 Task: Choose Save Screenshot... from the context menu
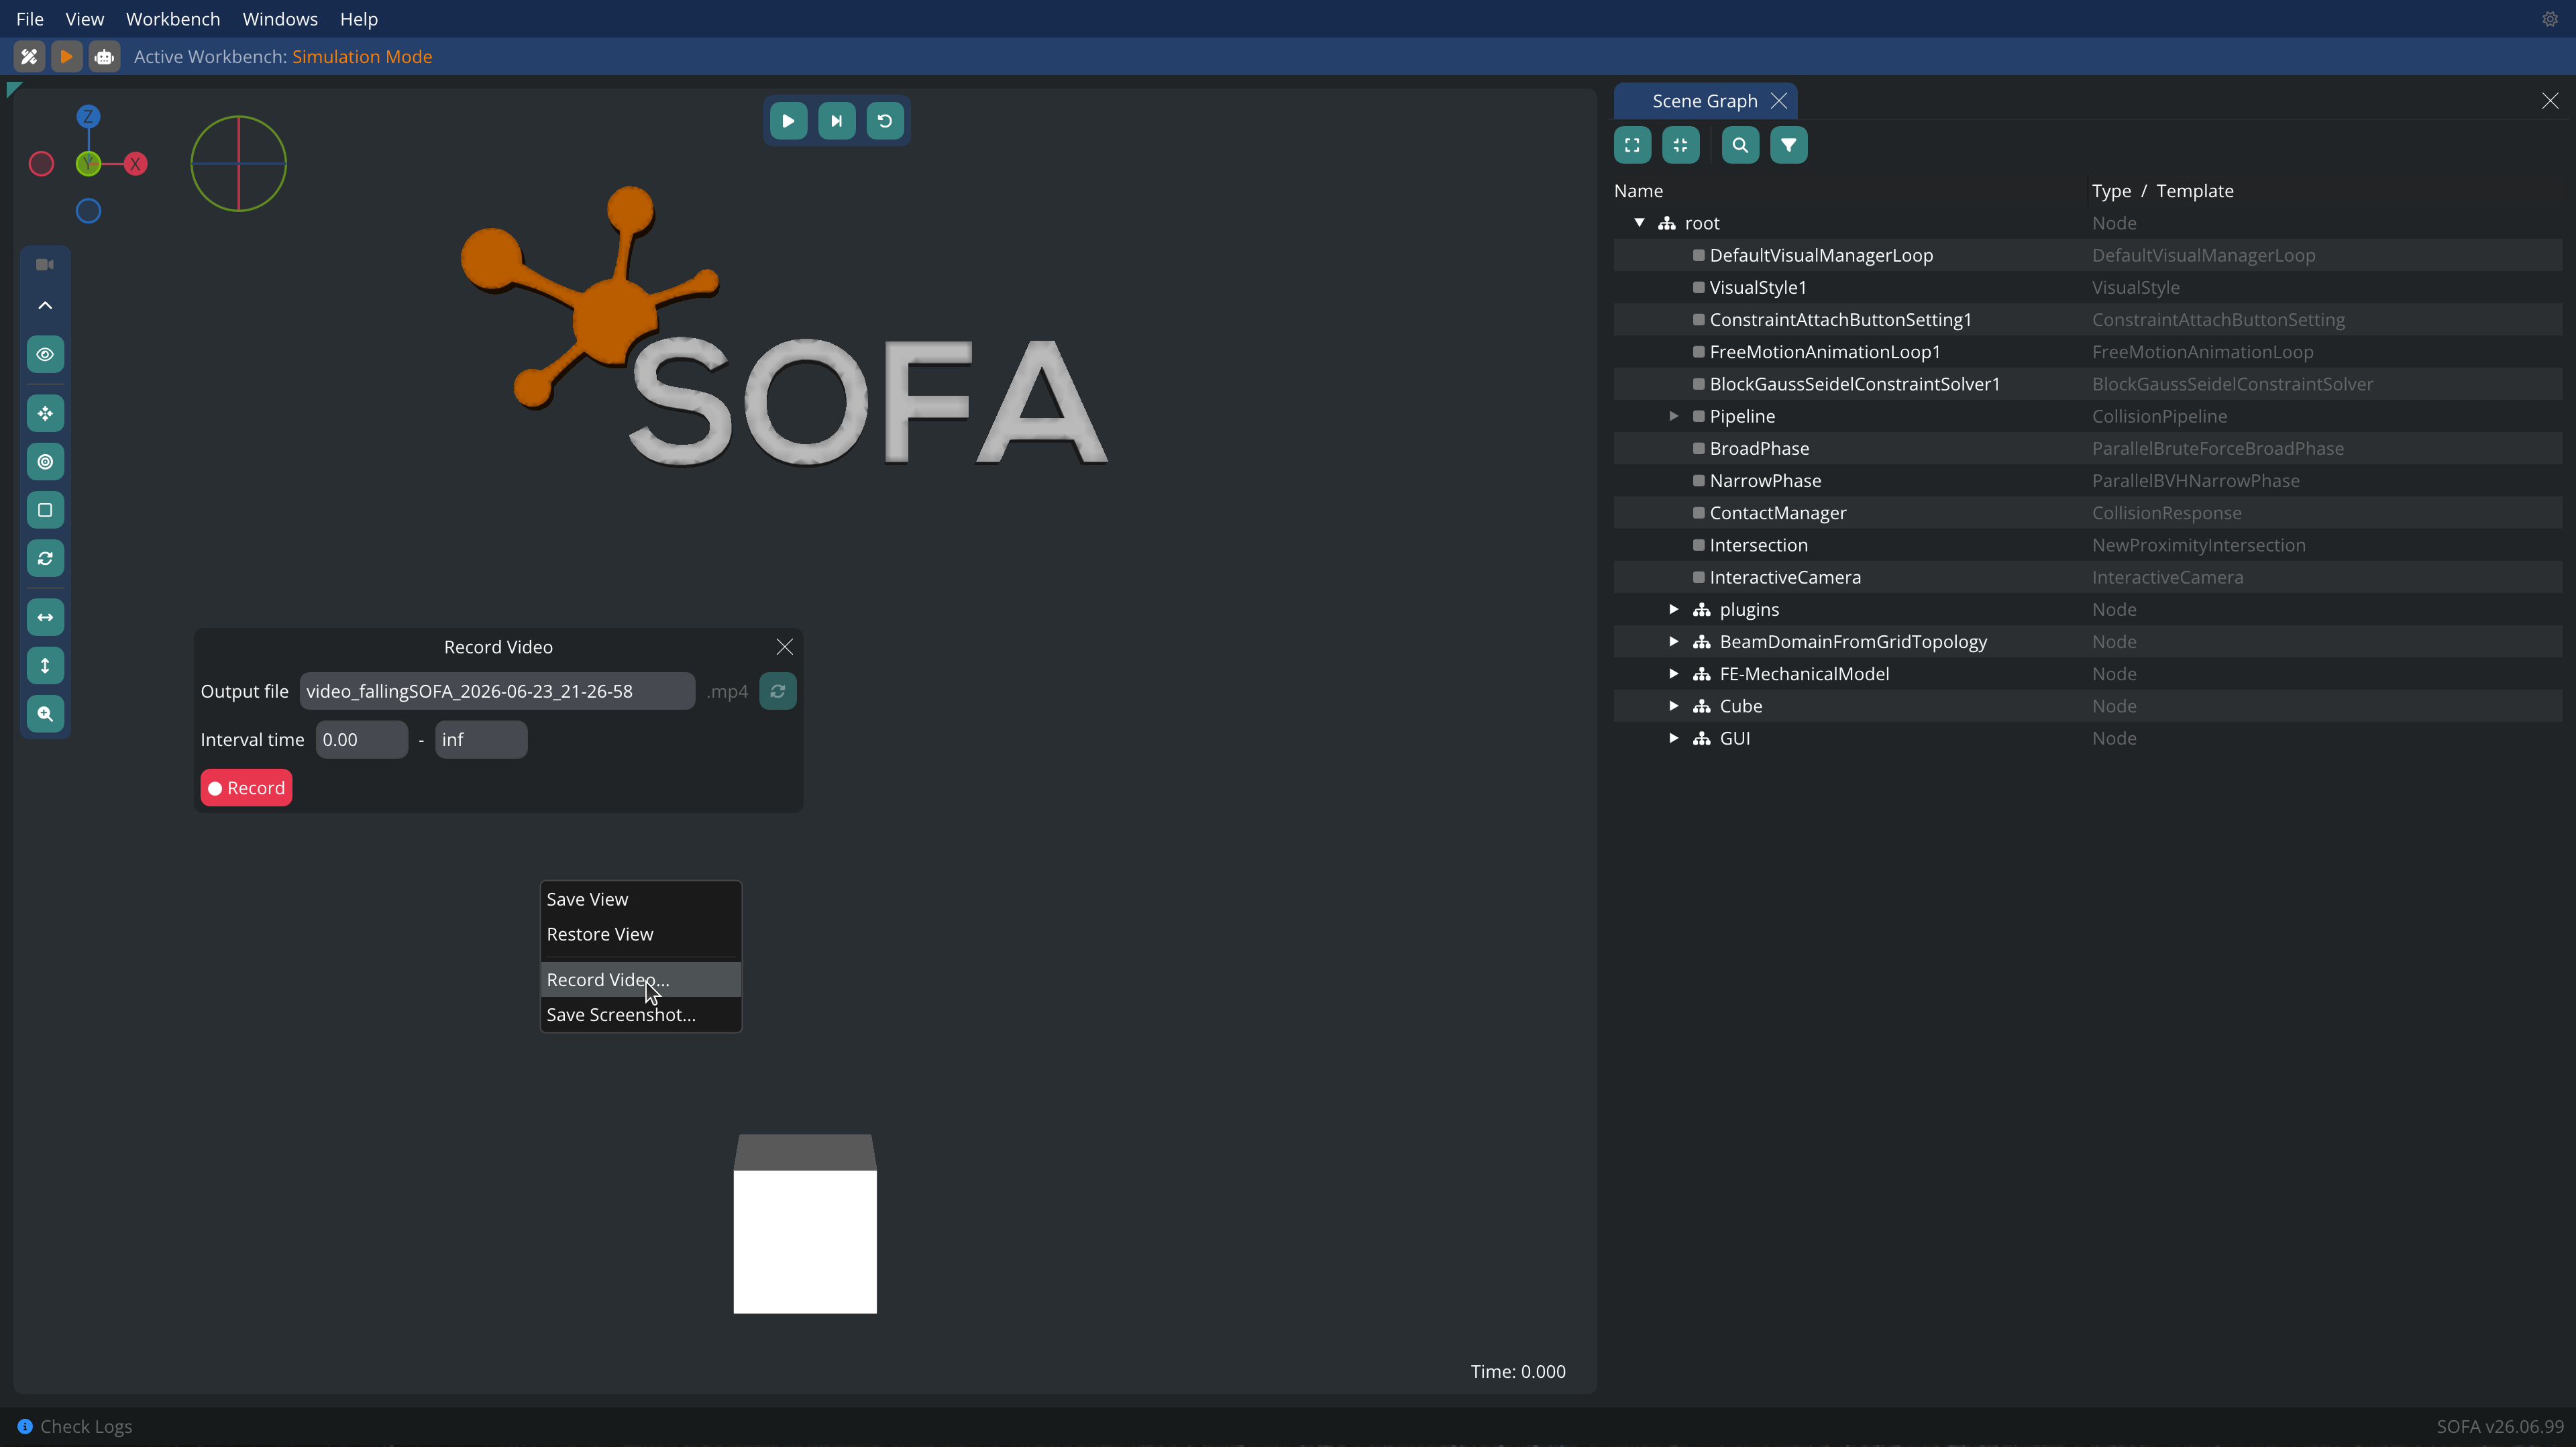pos(641,1015)
